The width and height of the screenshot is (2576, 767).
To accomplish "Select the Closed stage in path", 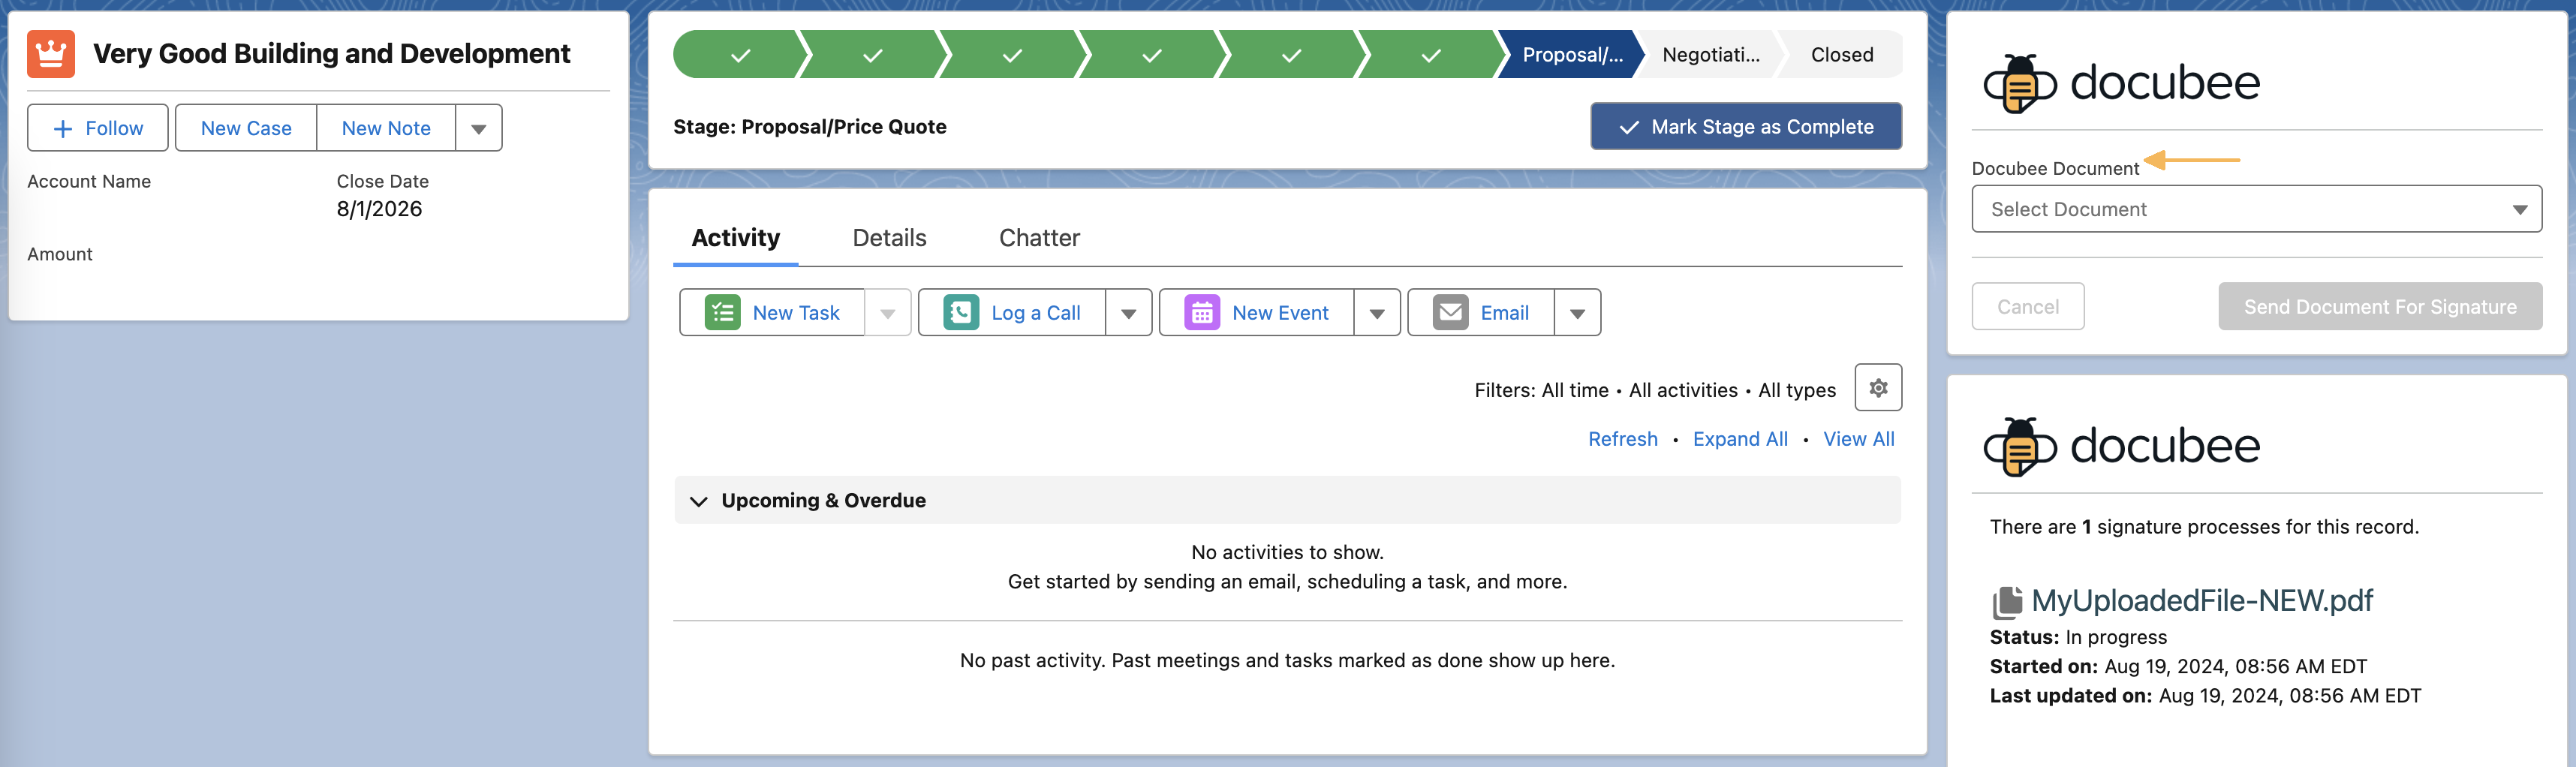I will pos(1841,55).
